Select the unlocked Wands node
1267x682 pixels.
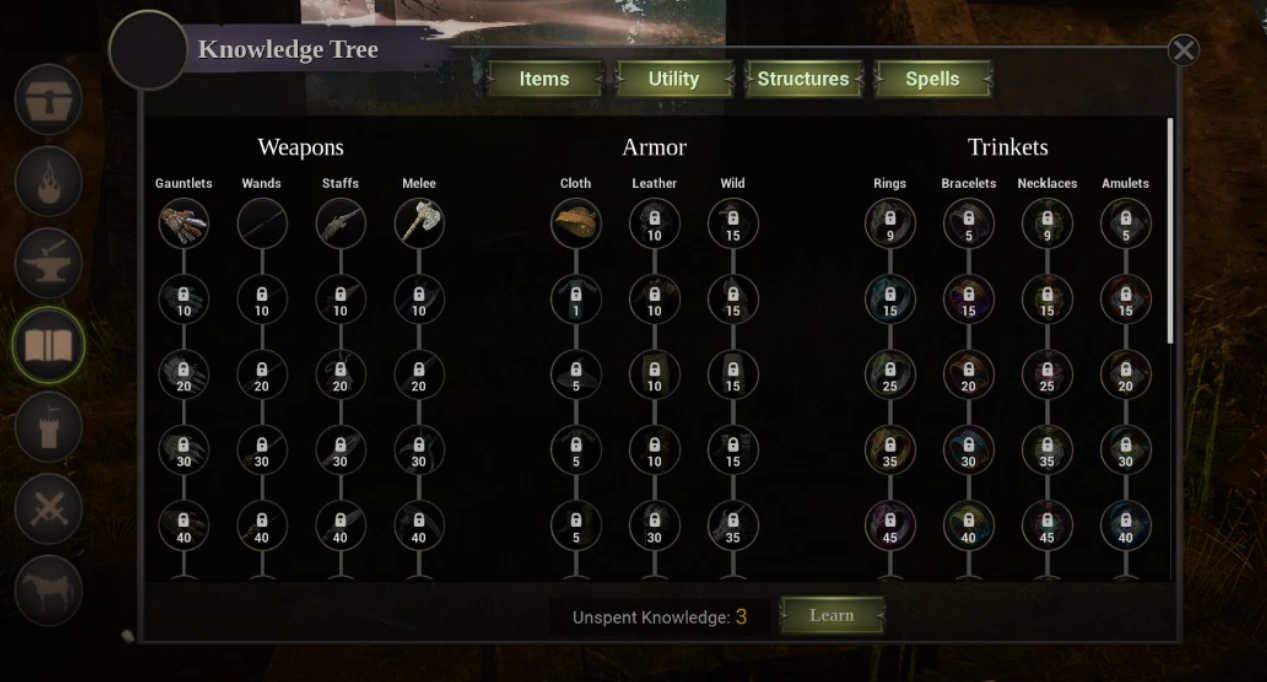(x=262, y=223)
